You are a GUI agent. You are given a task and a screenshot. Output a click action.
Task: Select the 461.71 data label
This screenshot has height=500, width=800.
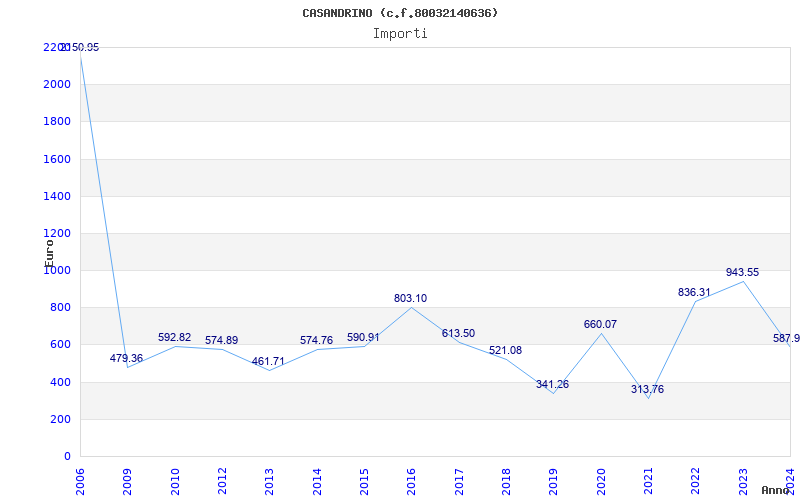point(268,361)
